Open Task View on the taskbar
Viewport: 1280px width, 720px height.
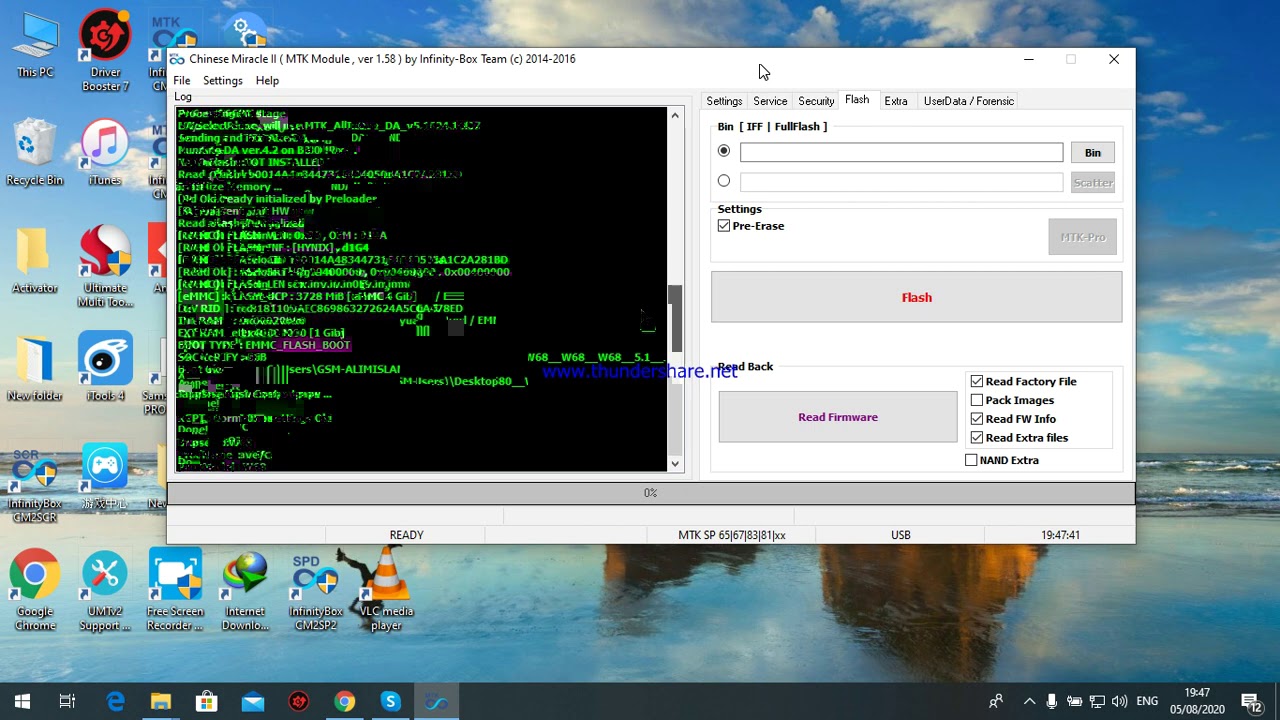(x=67, y=701)
